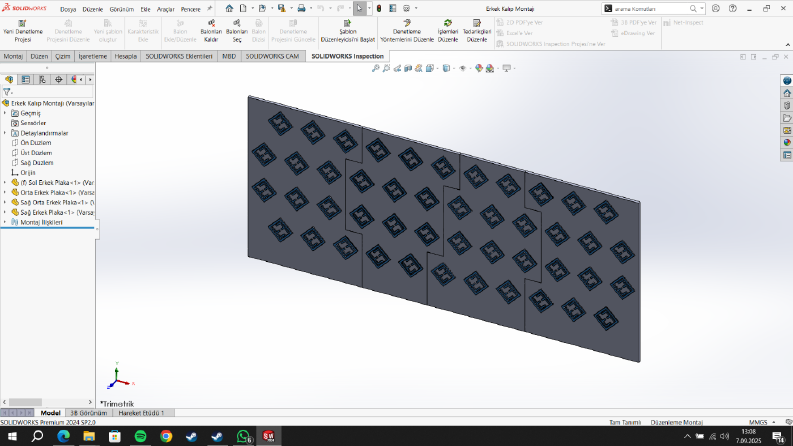Click the Save icon
The height and width of the screenshot is (446, 793).
(x=282, y=9)
